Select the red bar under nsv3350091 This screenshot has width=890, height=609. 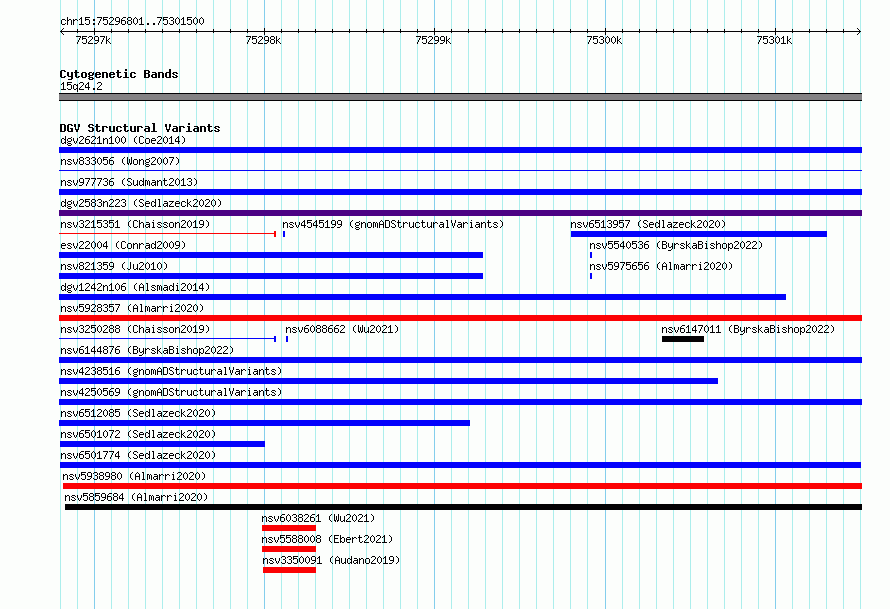coord(289,570)
